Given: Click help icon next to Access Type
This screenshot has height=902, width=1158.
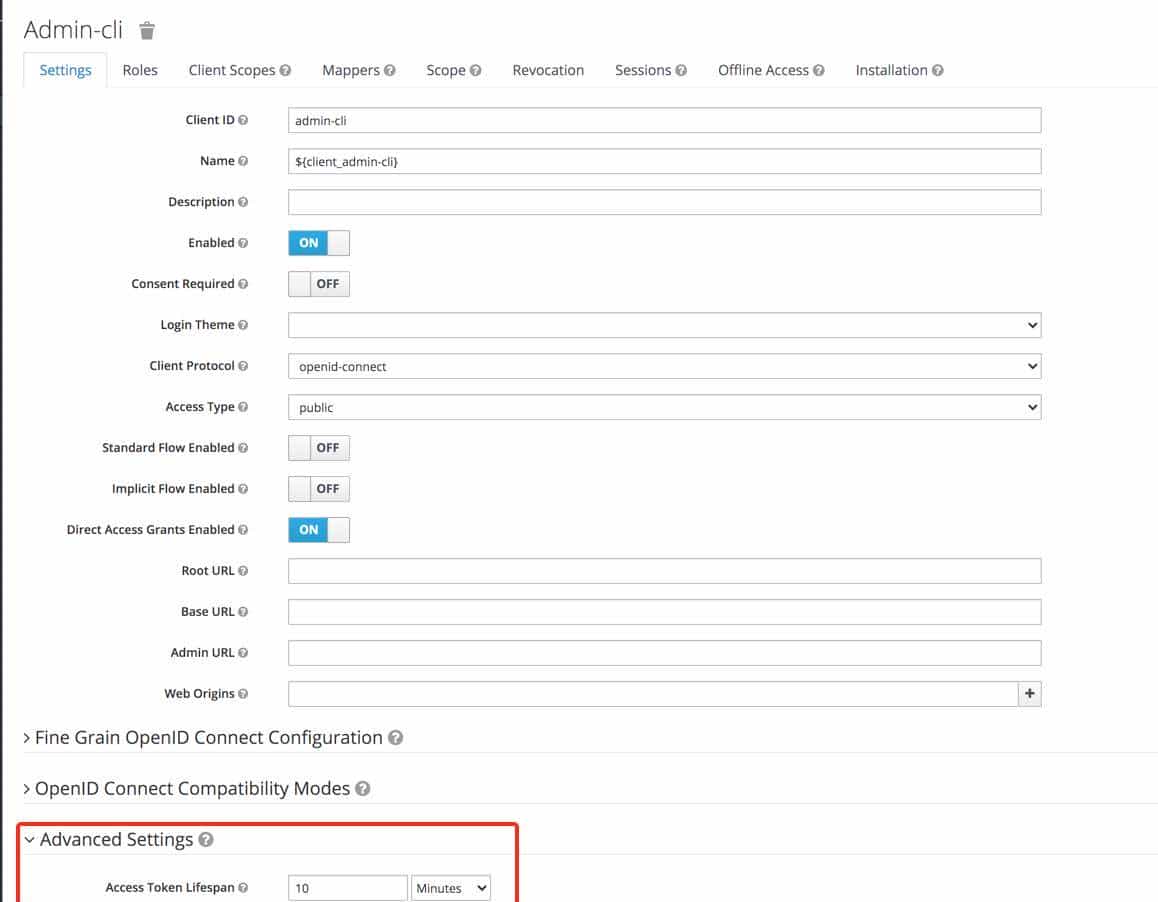Looking at the screenshot, I should [x=243, y=407].
